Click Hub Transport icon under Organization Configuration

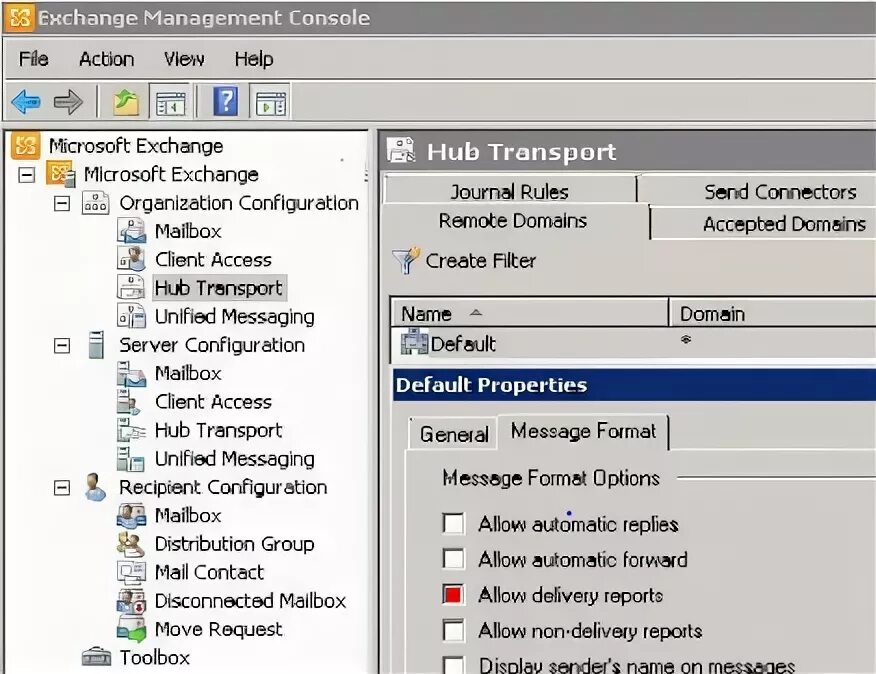tap(131, 287)
